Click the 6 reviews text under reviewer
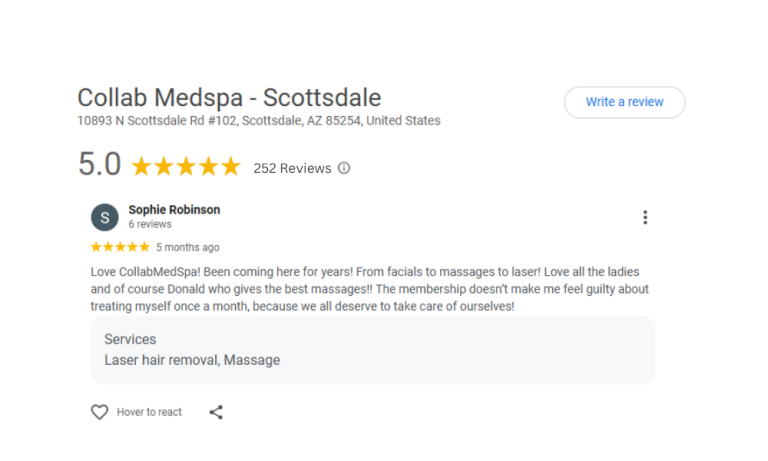Image resolution: width=768 pixels, height=461 pixels. tap(150, 225)
